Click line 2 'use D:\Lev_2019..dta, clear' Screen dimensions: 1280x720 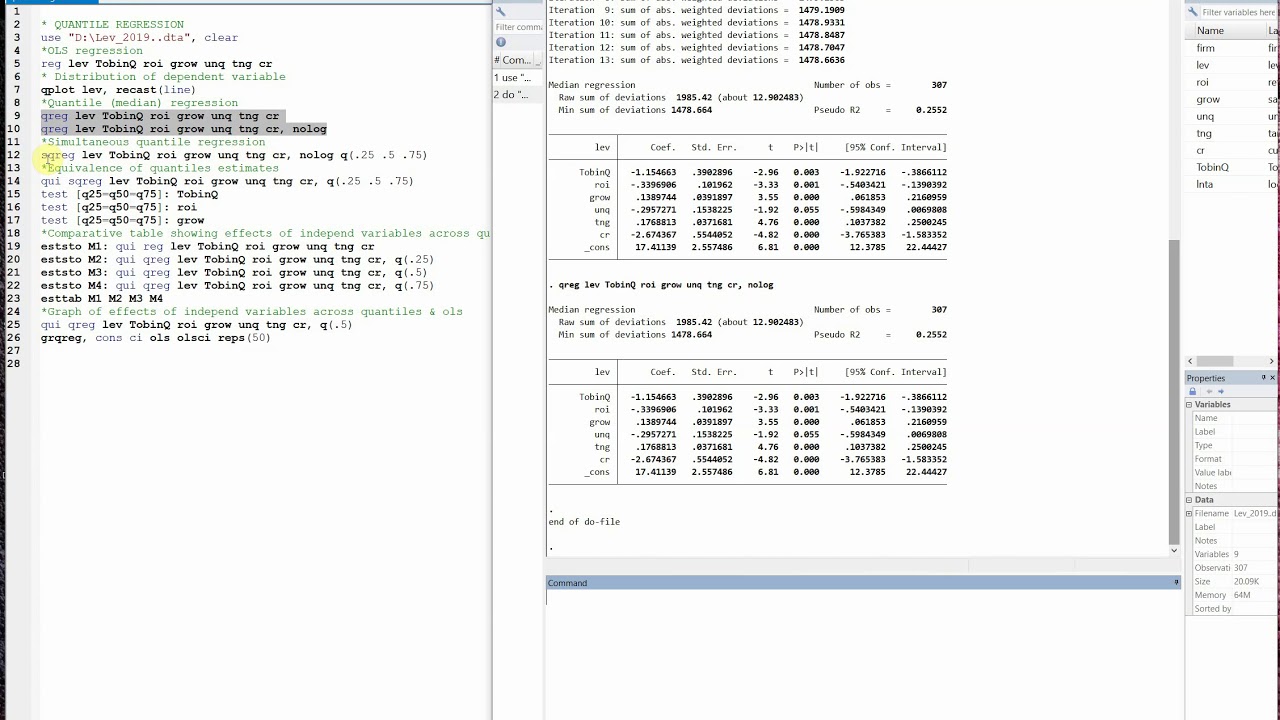[139, 38]
